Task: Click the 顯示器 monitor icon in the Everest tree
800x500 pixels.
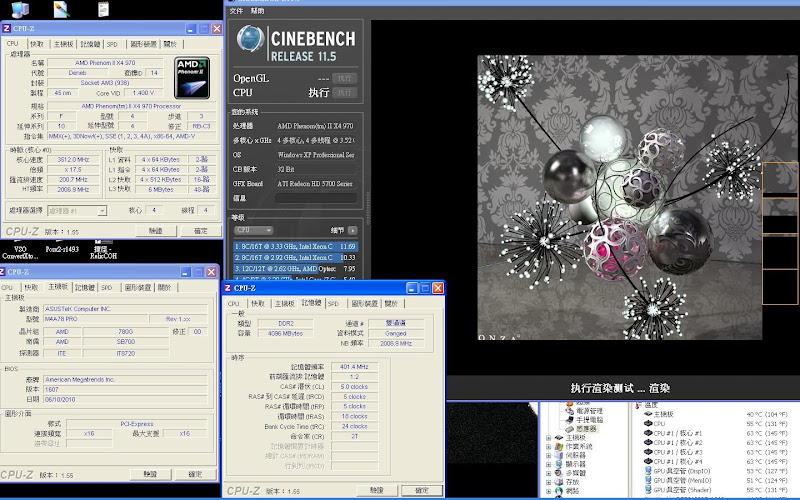Action: point(559,464)
